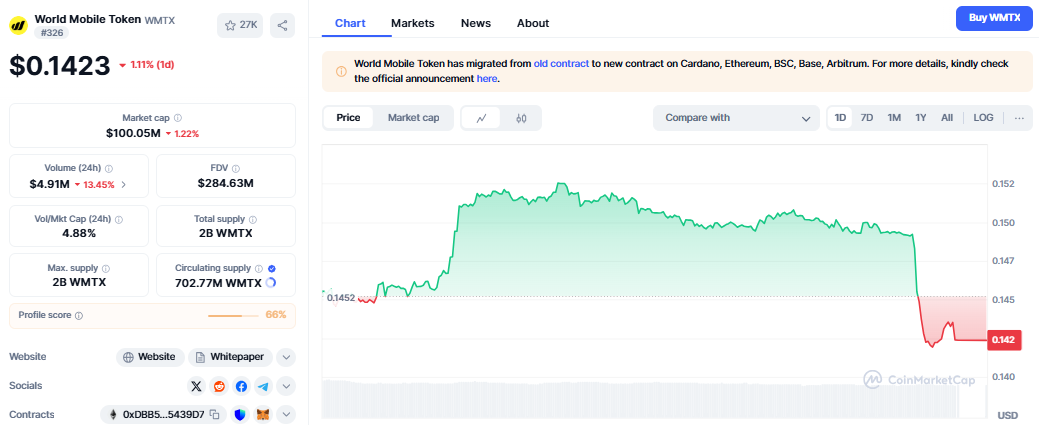Viewport: 1039px width, 425px height.
Task: Click the $100.05M market cap value
Action: [x=133, y=133]
